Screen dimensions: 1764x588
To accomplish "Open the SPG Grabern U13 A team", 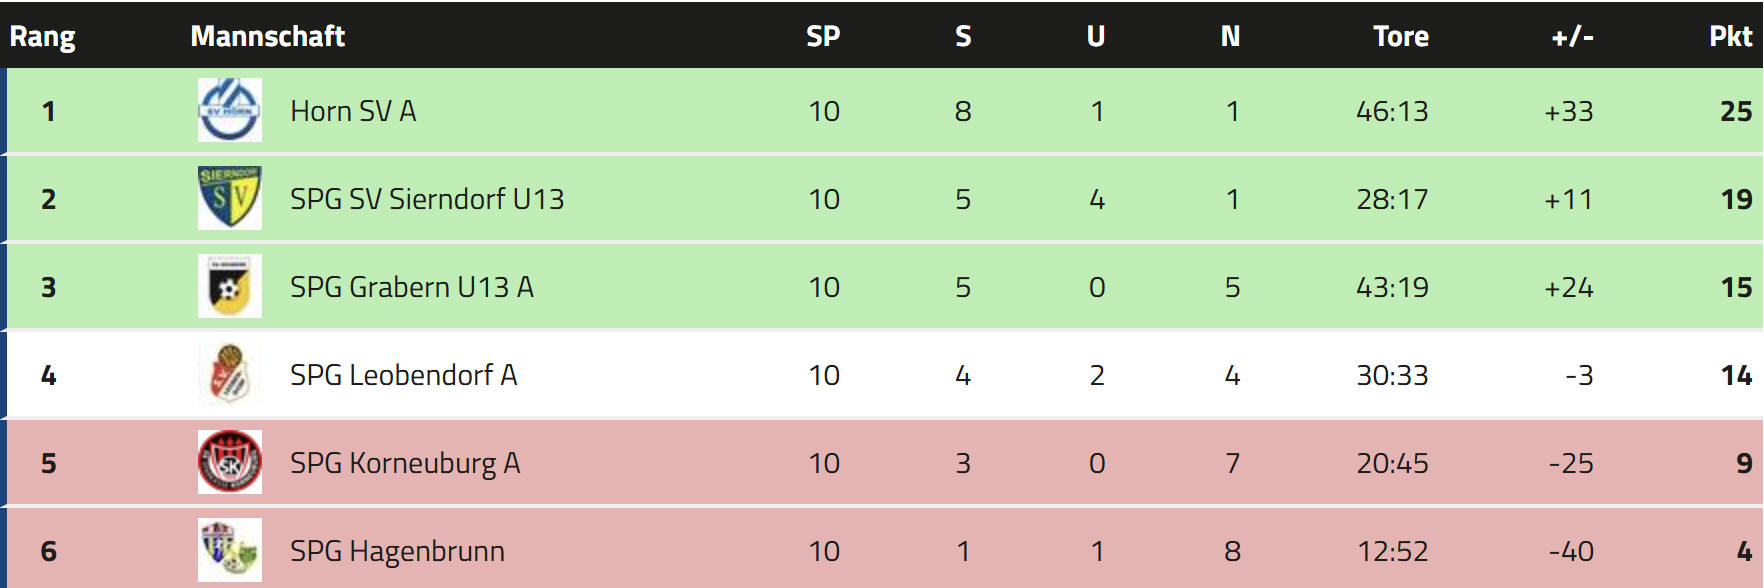I will (x=412, y=287).
